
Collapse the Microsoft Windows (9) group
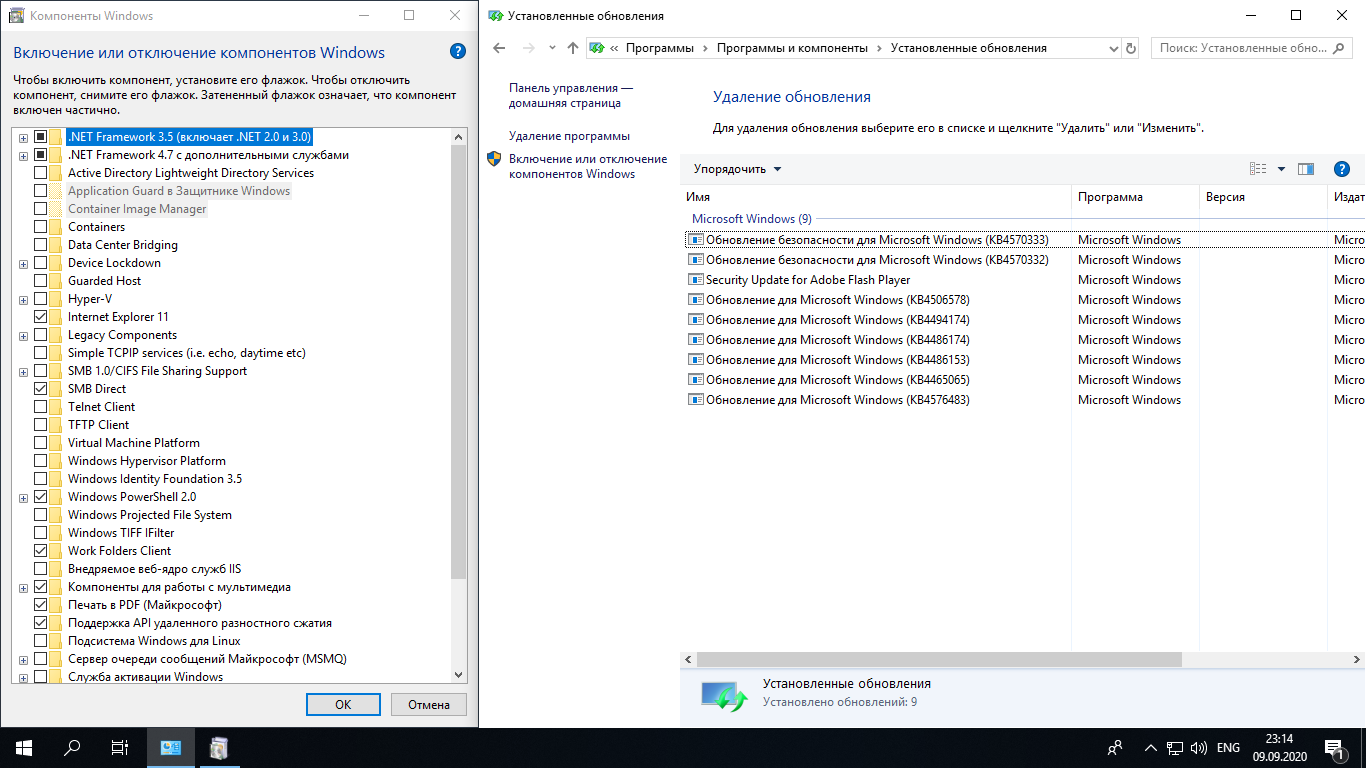(752, 218)
